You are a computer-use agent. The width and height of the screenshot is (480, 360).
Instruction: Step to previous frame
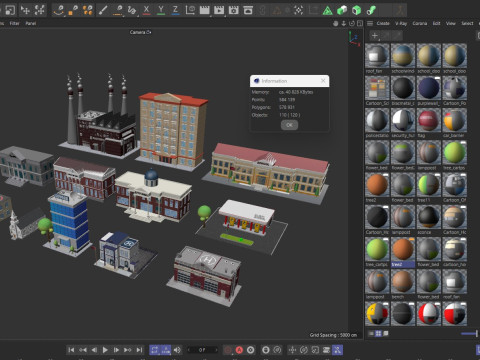[x=94, y=350]
